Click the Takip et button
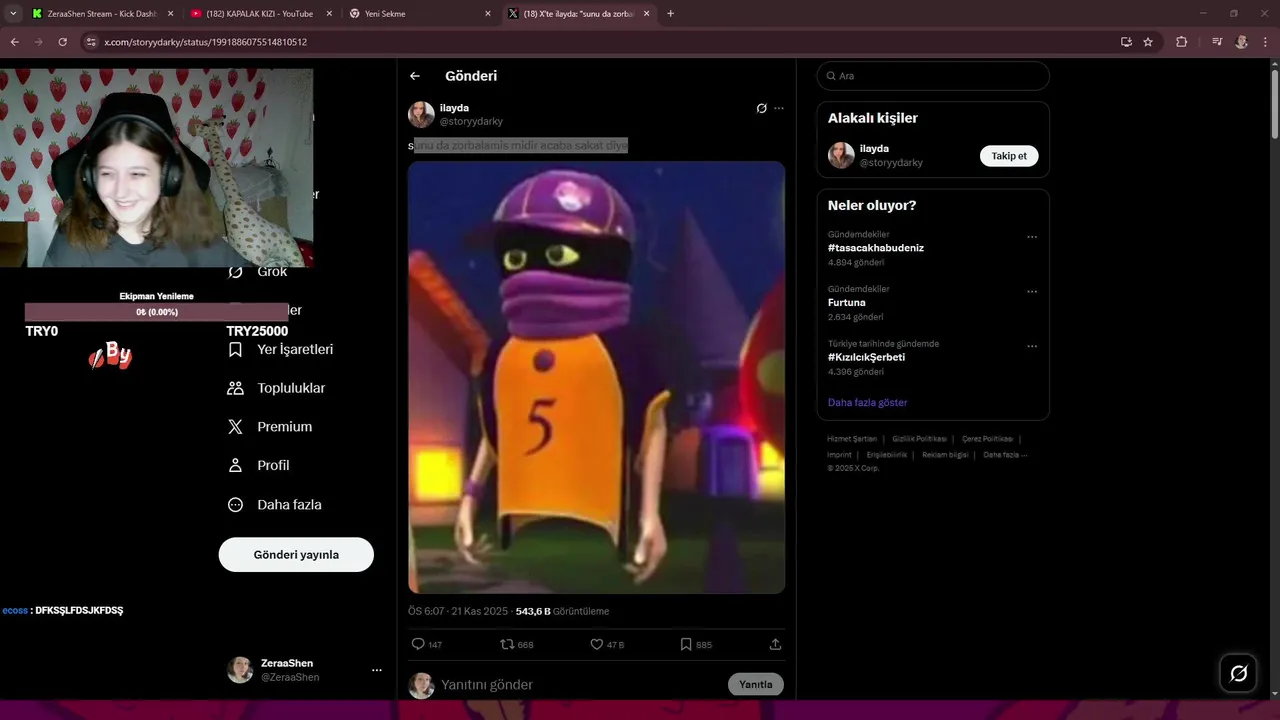 click(x=1009, y=156)
